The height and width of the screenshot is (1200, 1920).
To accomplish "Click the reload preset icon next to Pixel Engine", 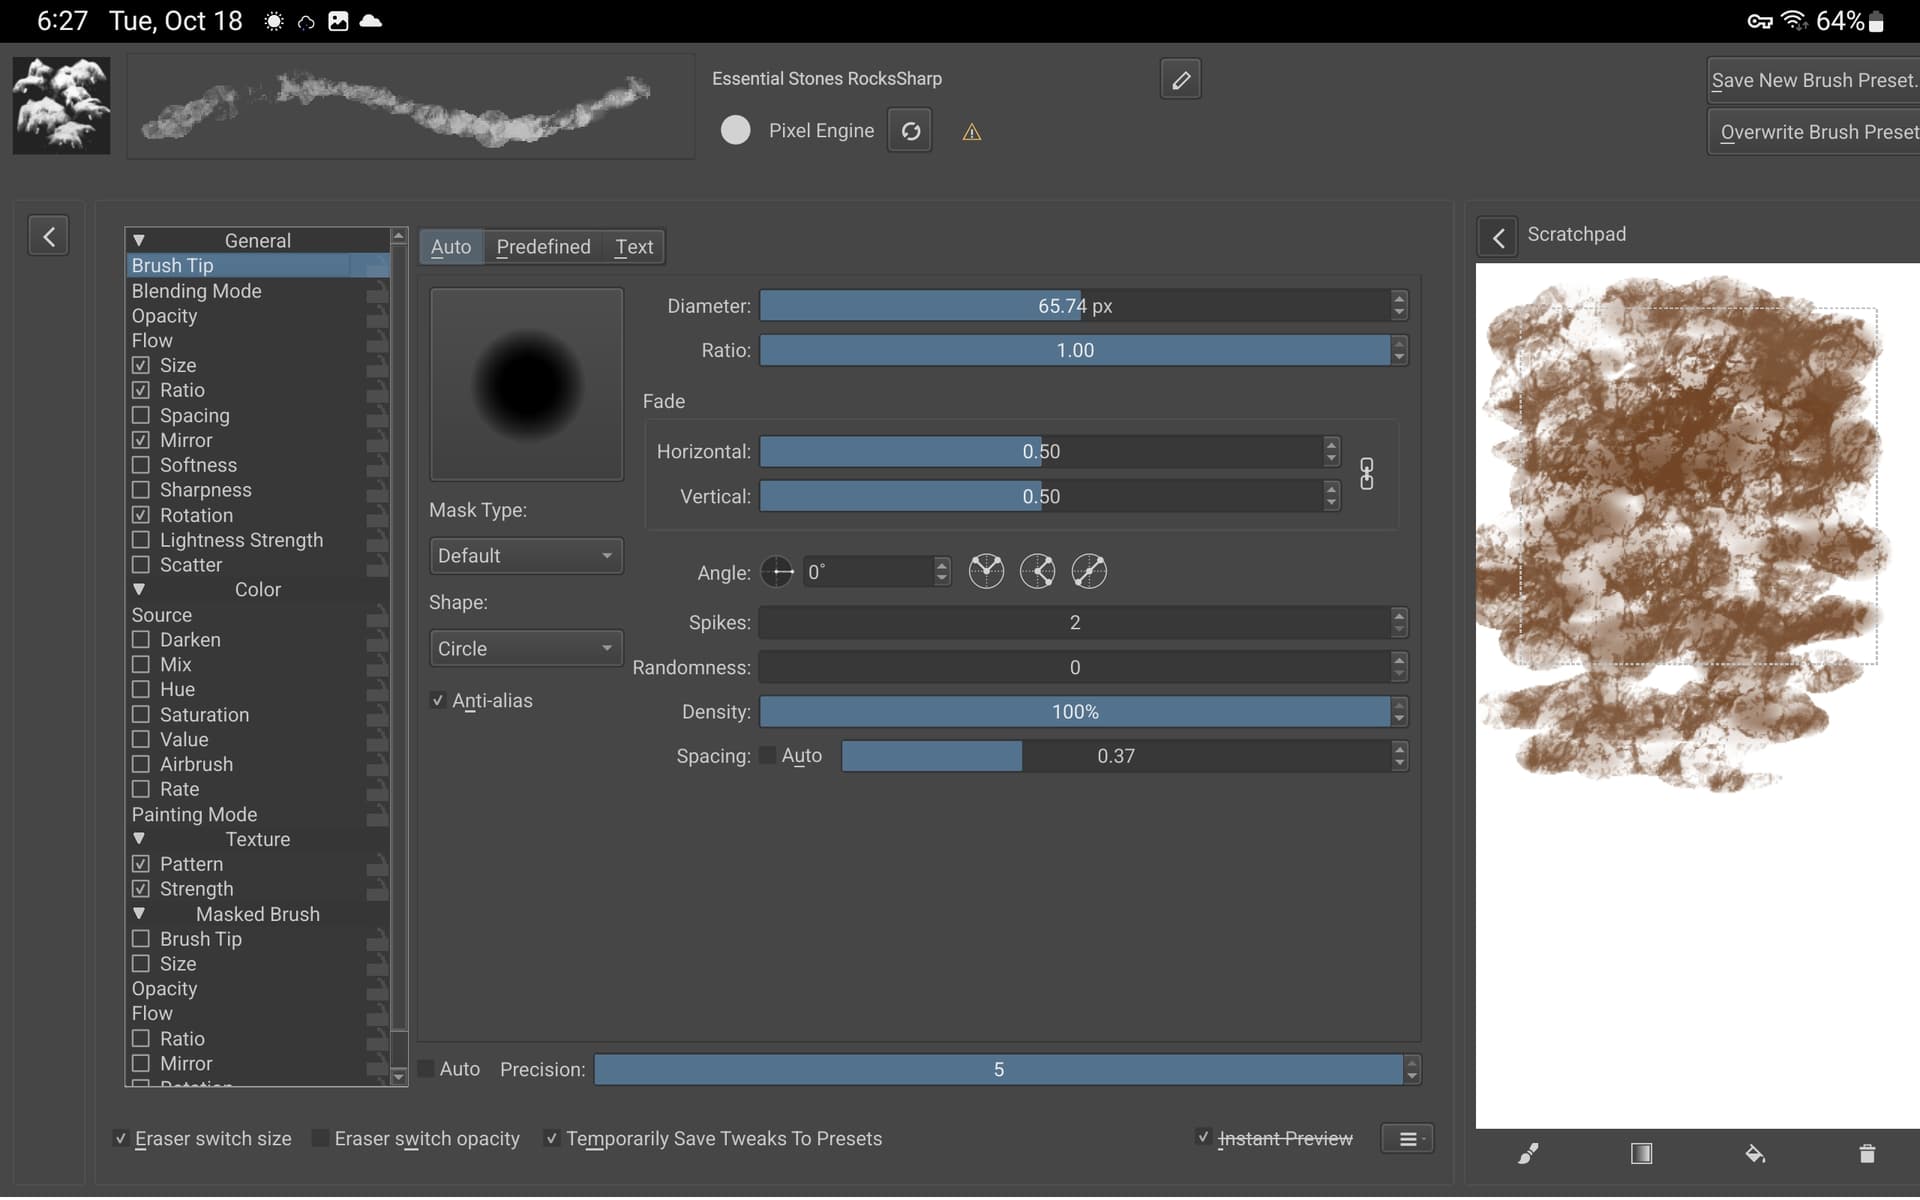I will pos(910,131).
